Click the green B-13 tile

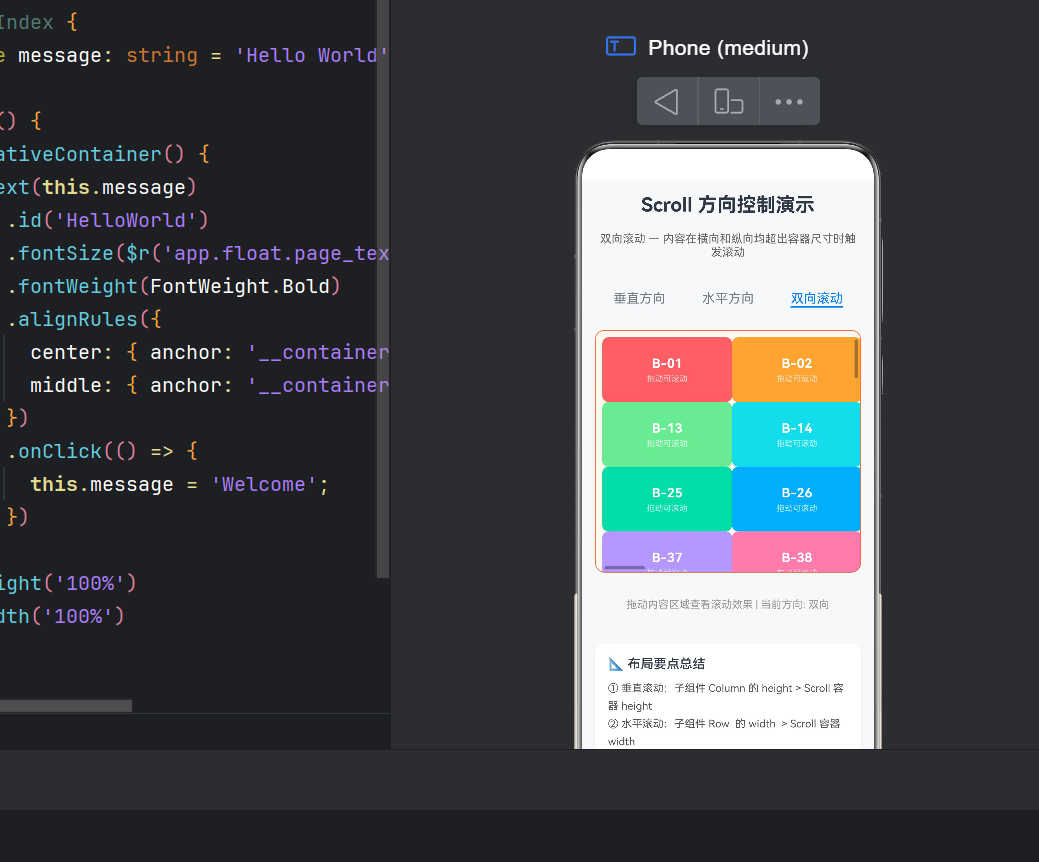point(667,434)
